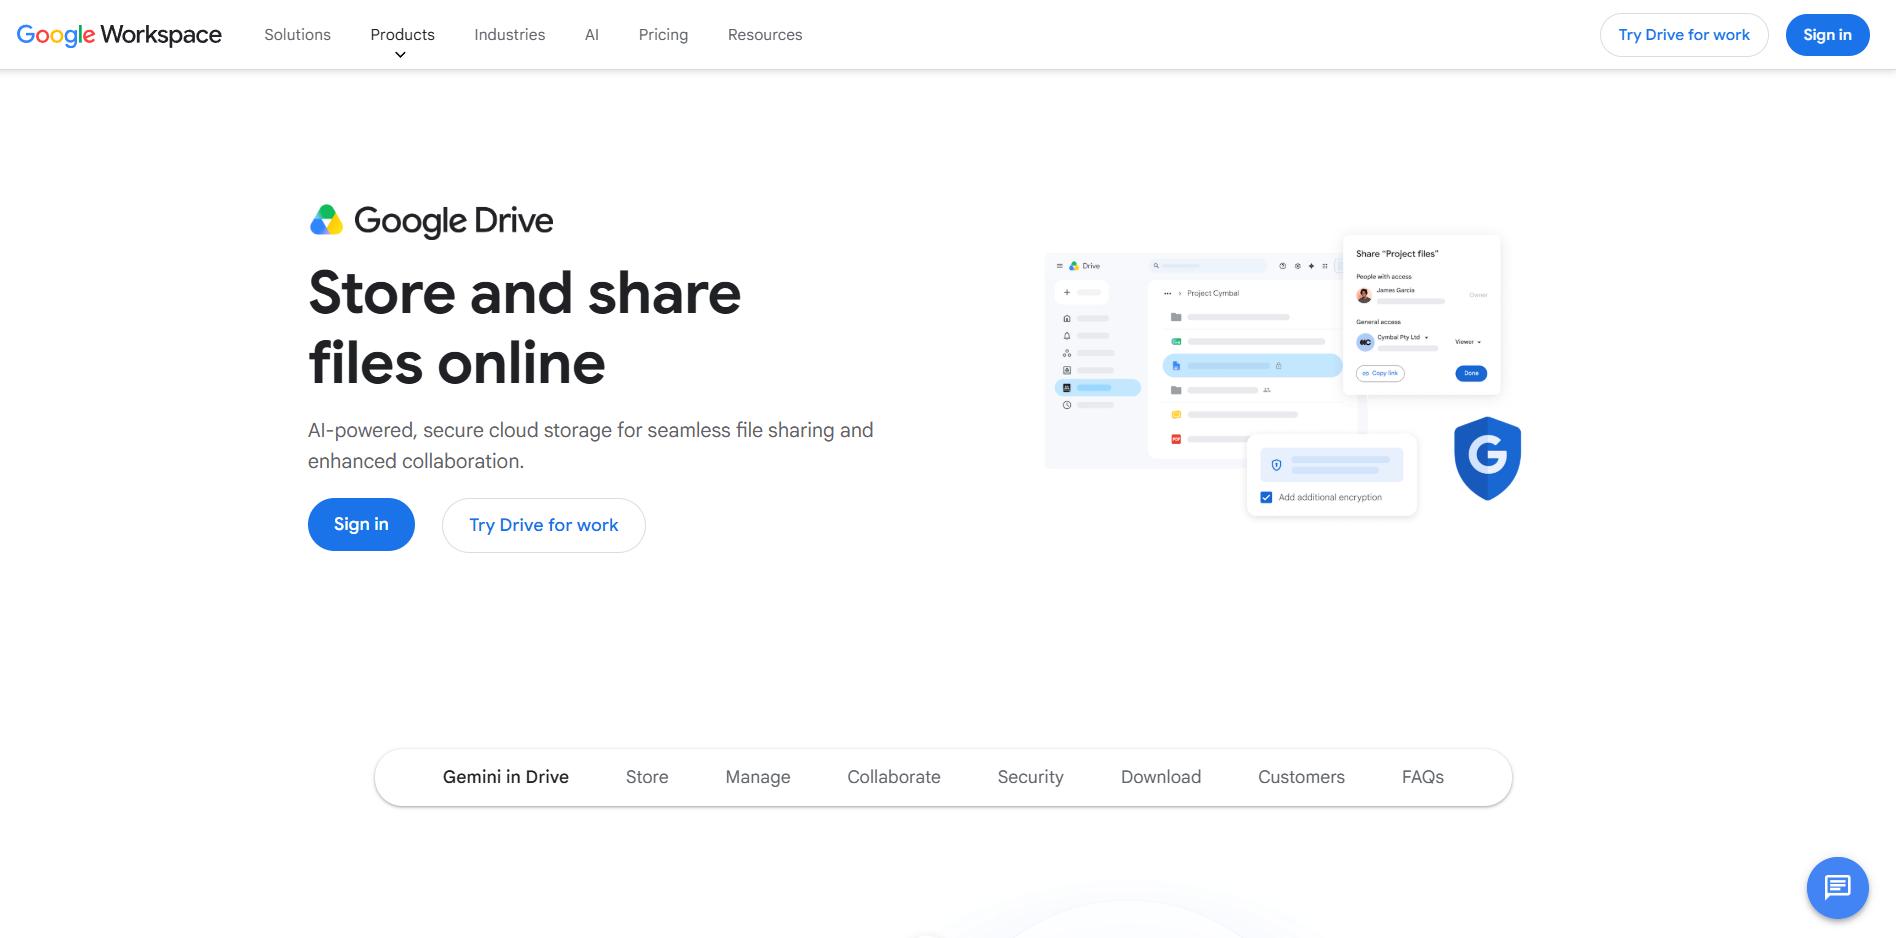This screenshot has width=1896, height=938.
Task: Jump to Gemini in Drive section tab
Action: (506, 777)
